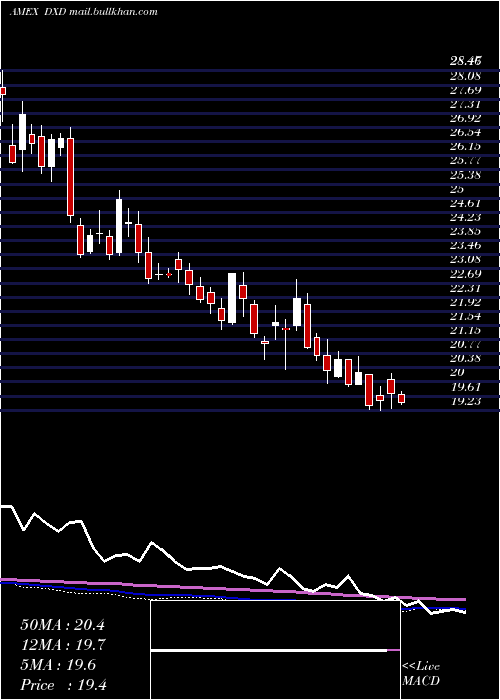Viewport: 500px width, 700px height.
Task: Select the Price : 19.4 readout
Action: coord(63,685)
